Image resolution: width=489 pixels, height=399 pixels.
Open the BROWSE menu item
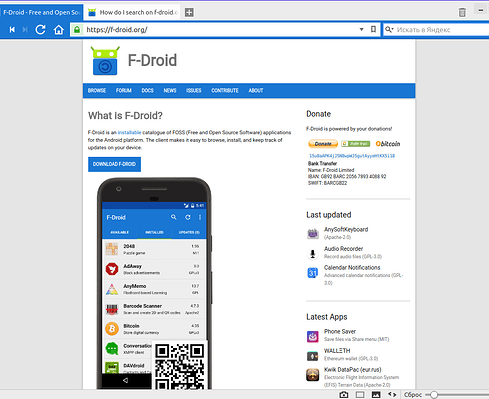[97, 91]
